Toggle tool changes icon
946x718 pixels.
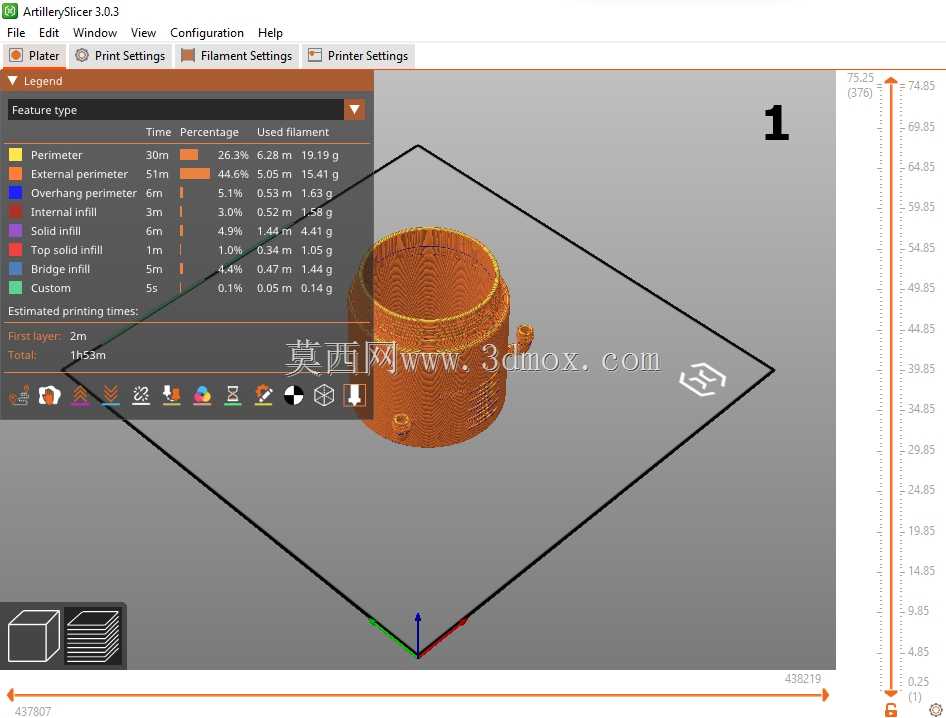172,396
